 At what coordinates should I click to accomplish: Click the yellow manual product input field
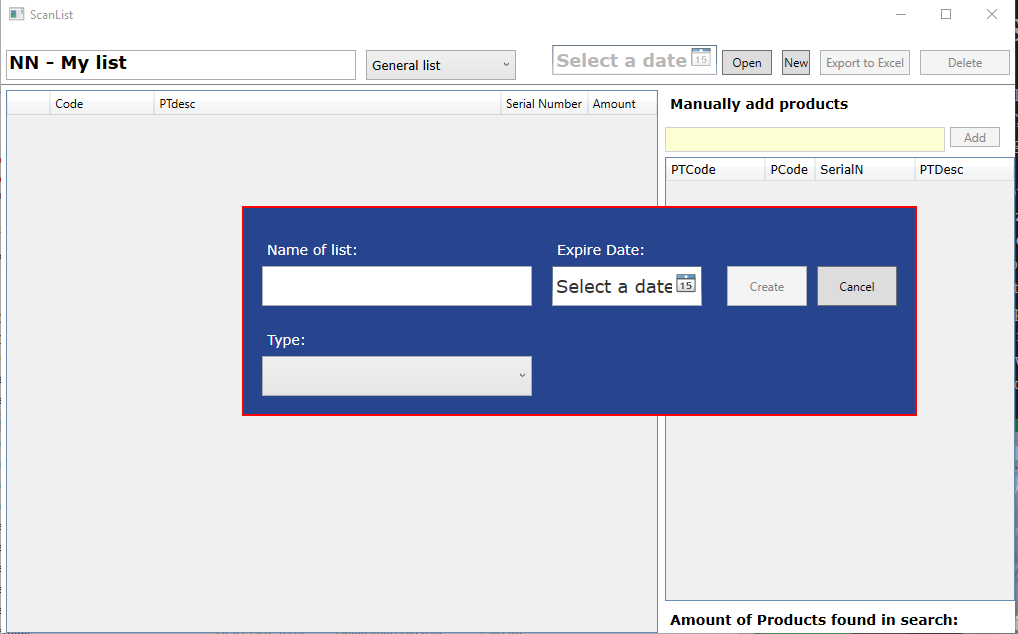(804, 139)
